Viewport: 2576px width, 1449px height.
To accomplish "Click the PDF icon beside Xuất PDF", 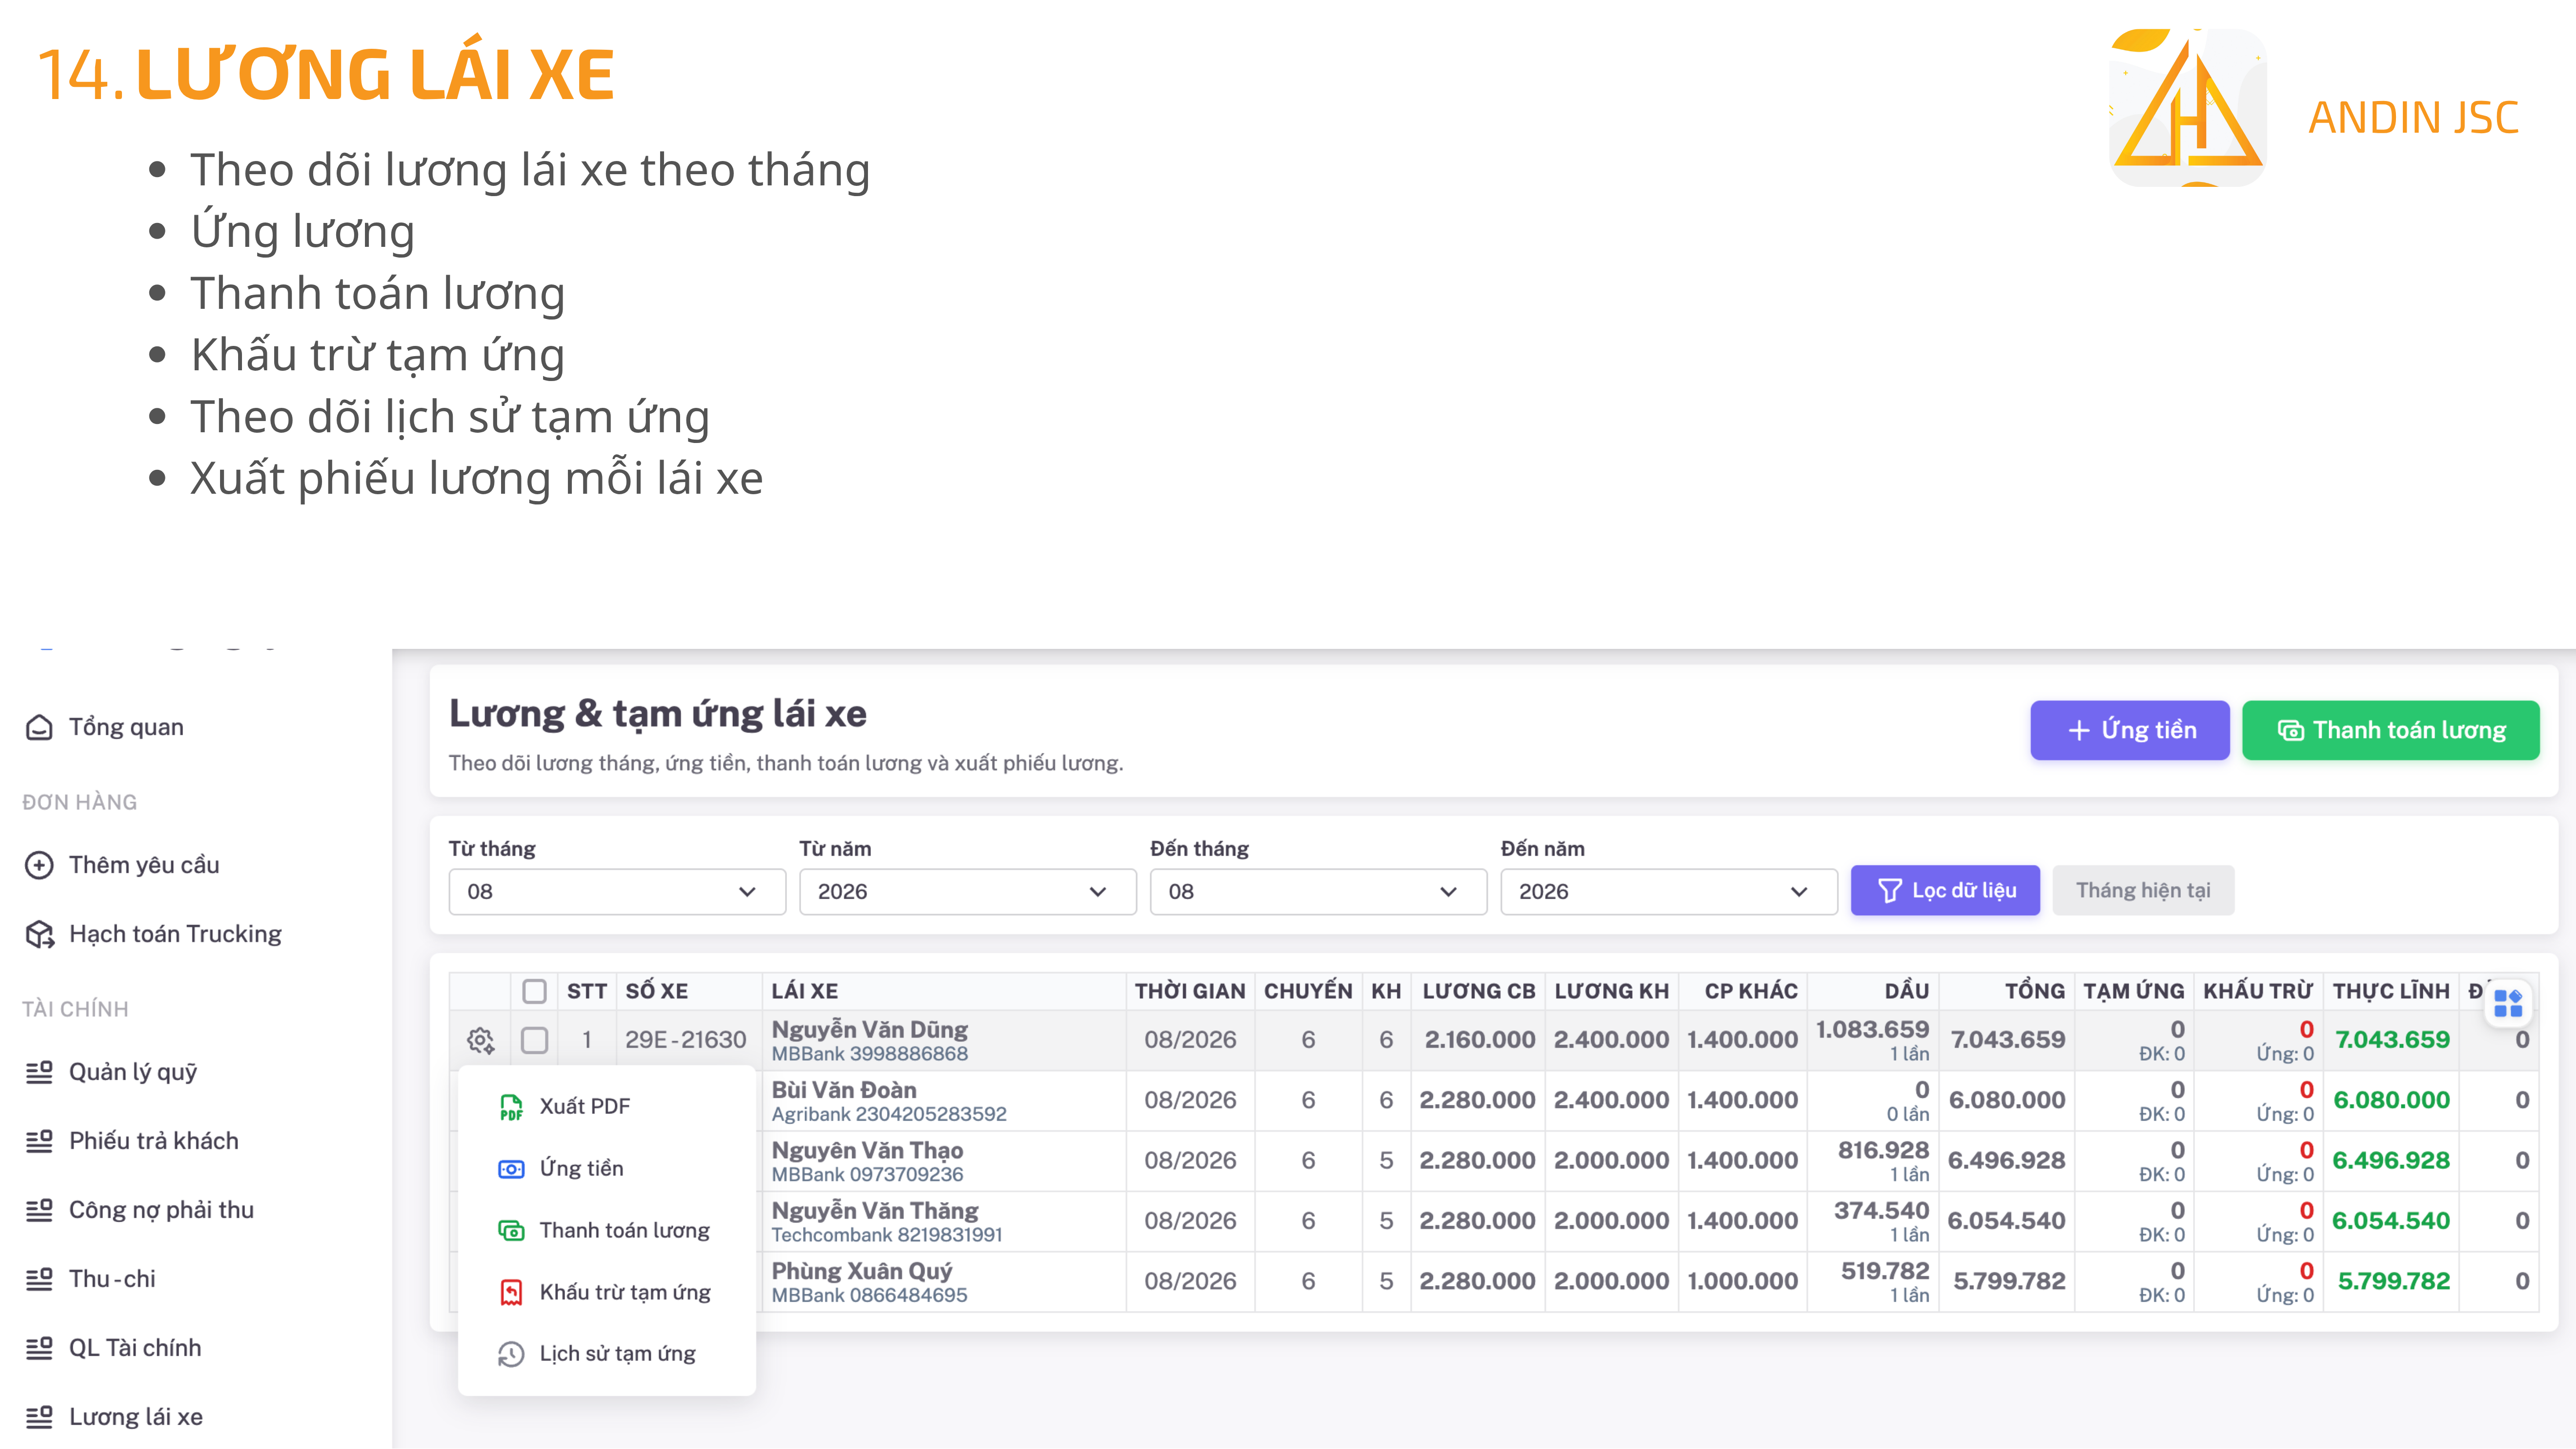I will [511, 1106].
